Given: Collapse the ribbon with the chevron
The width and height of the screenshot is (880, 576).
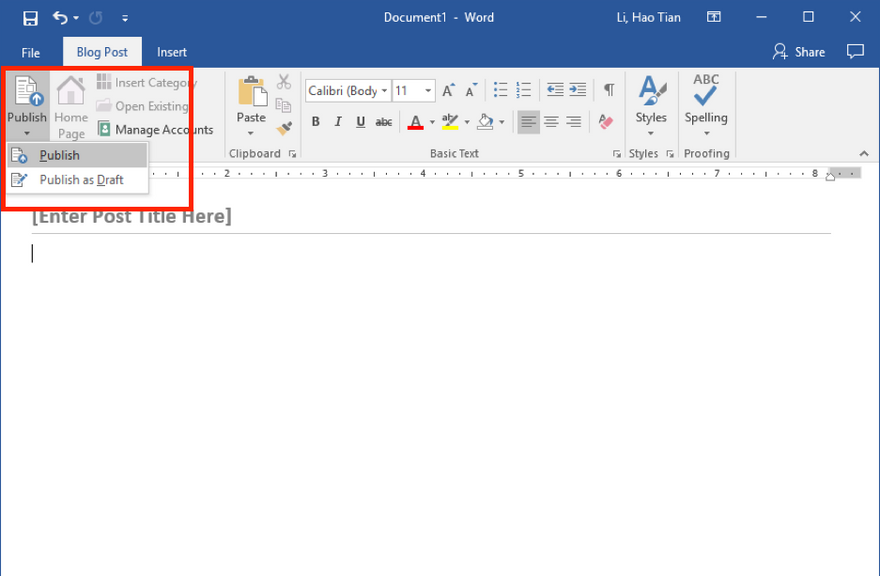Looking at the screenshot, I should [864, 154].
